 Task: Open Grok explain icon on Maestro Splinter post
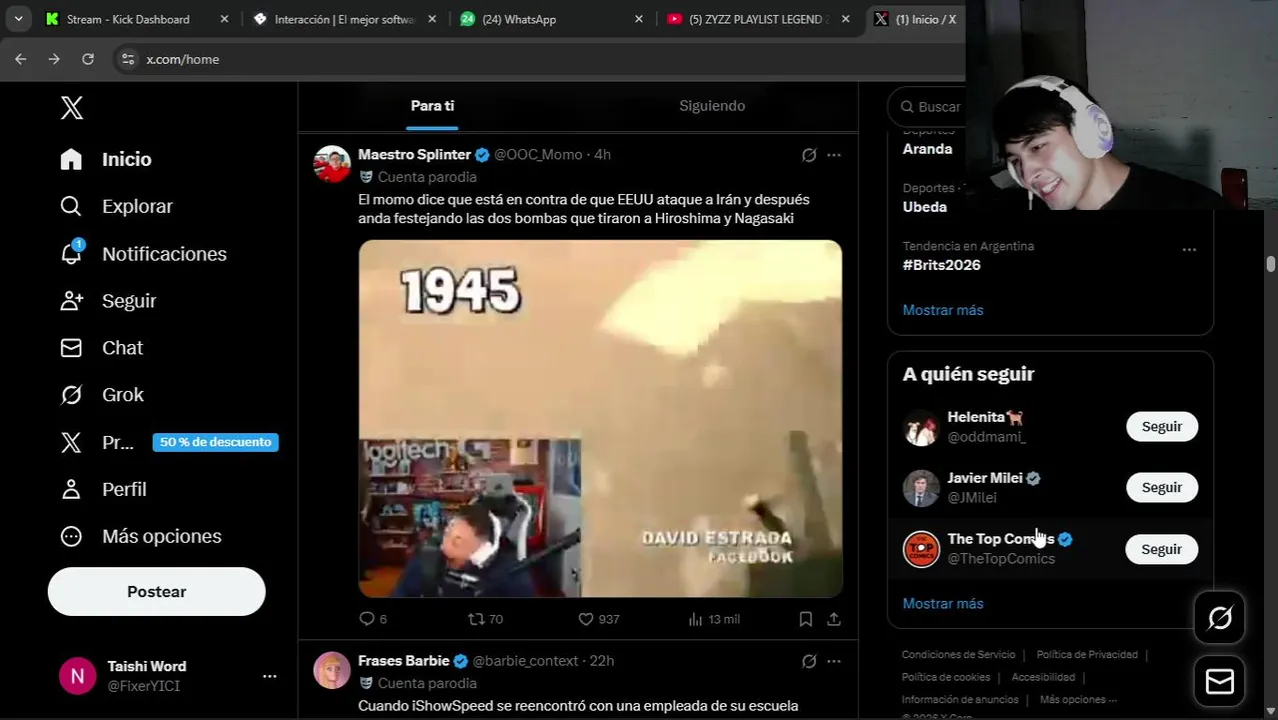coord(809,155)
